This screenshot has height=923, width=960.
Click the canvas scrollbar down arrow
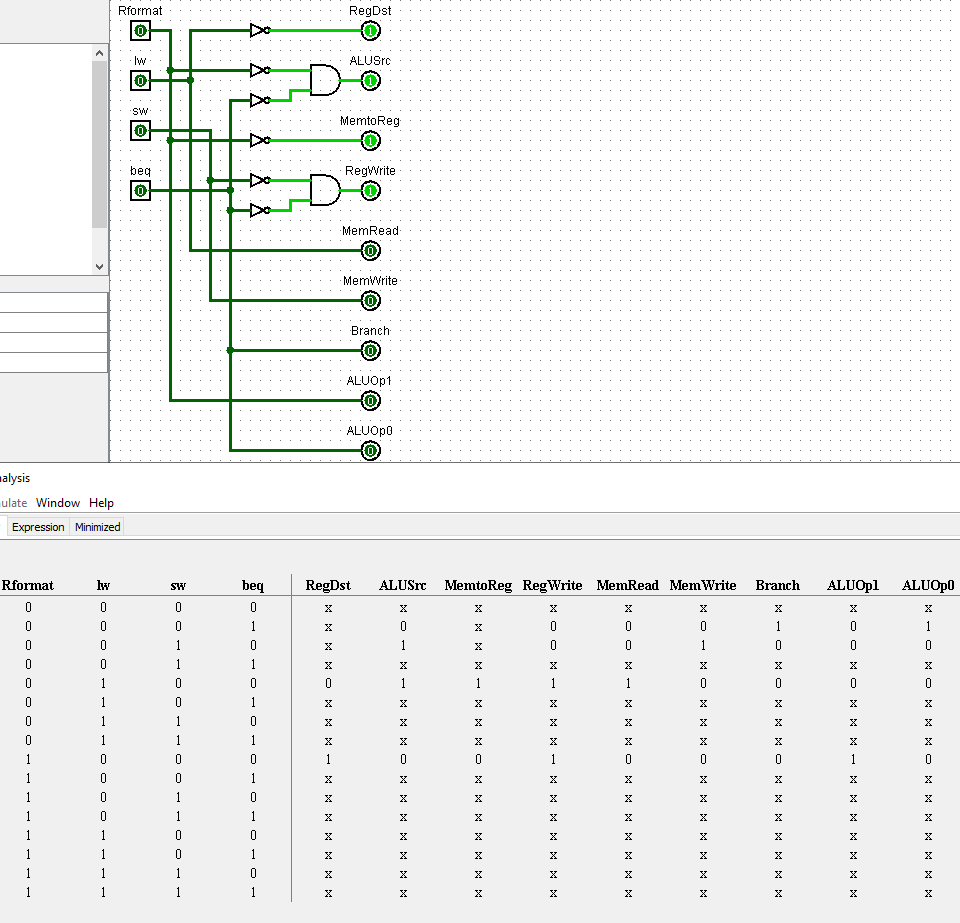coord(100,266)
